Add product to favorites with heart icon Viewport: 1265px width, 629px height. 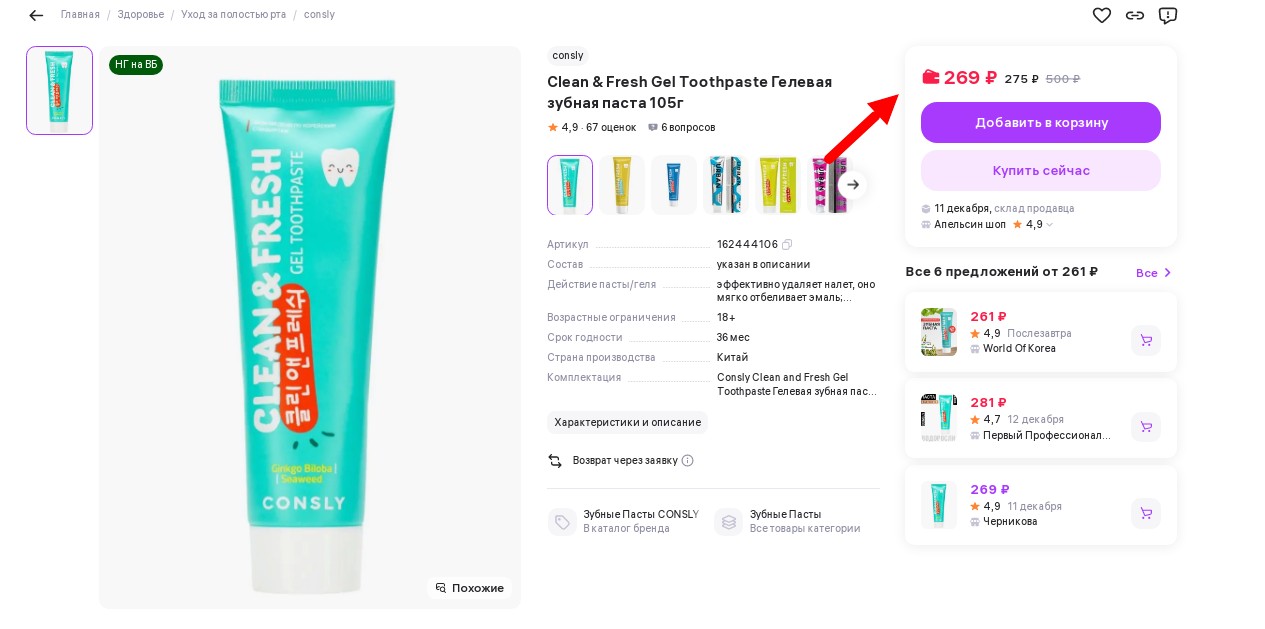point(1101,15)
